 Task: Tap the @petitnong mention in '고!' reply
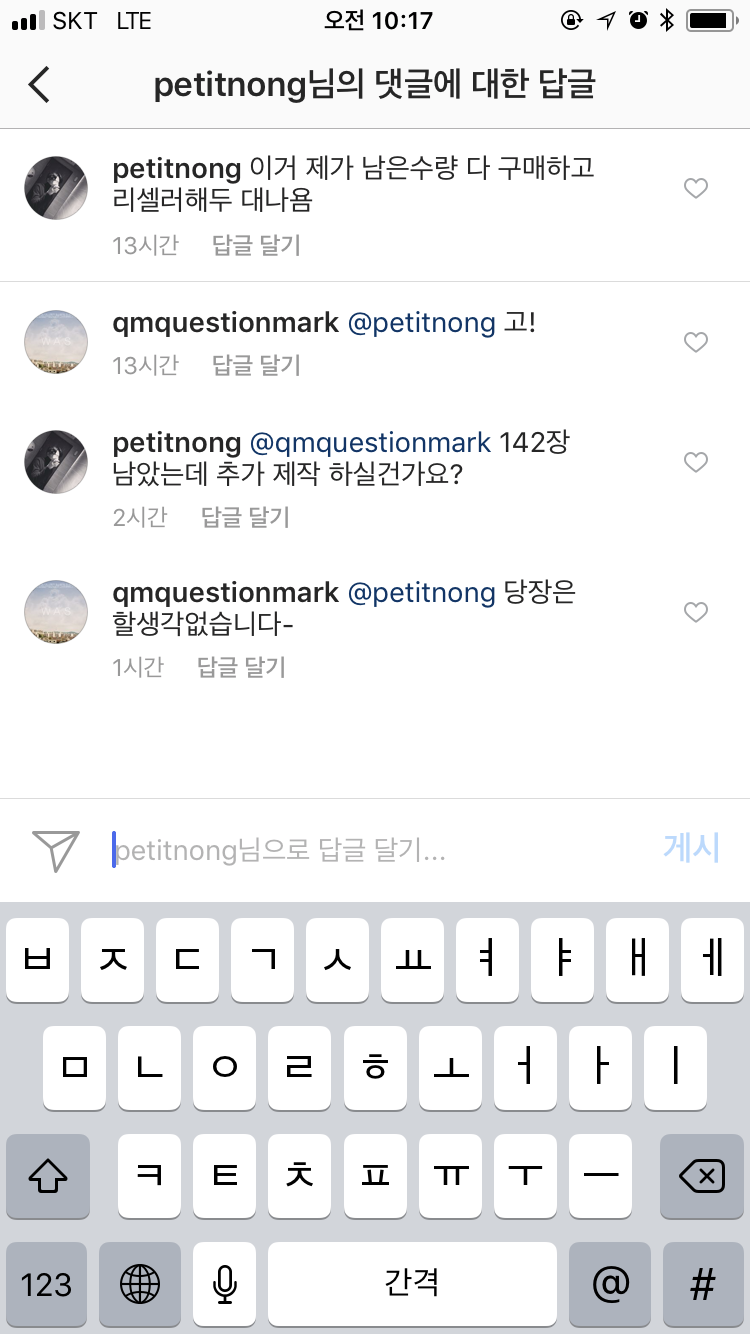click(421, 323)
